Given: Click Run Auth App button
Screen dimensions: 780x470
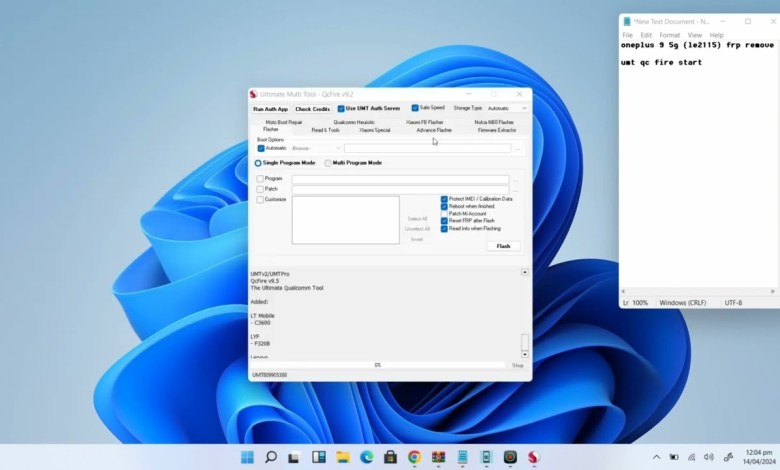Looking at the screenshot, I should click(x=270, y=109).
